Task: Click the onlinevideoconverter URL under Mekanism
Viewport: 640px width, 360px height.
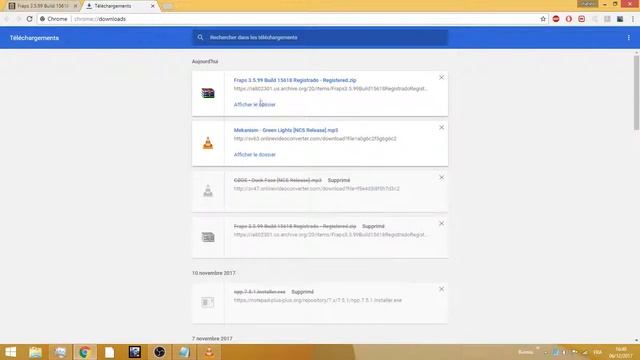Action: coord(315,139)
